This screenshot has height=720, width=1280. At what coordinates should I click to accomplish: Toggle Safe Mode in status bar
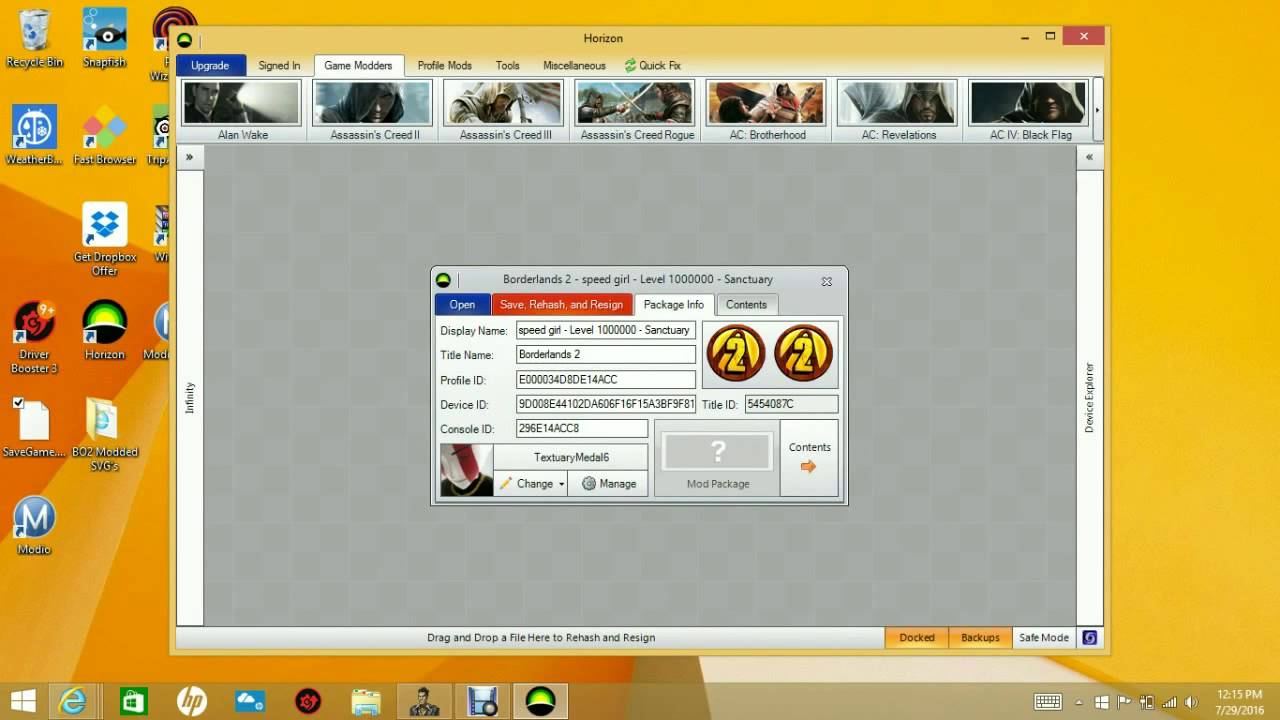click(x=1043, y=637)
